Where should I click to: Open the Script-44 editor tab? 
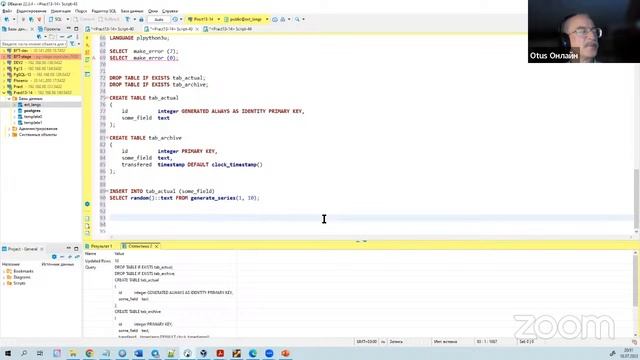(228, 29)
